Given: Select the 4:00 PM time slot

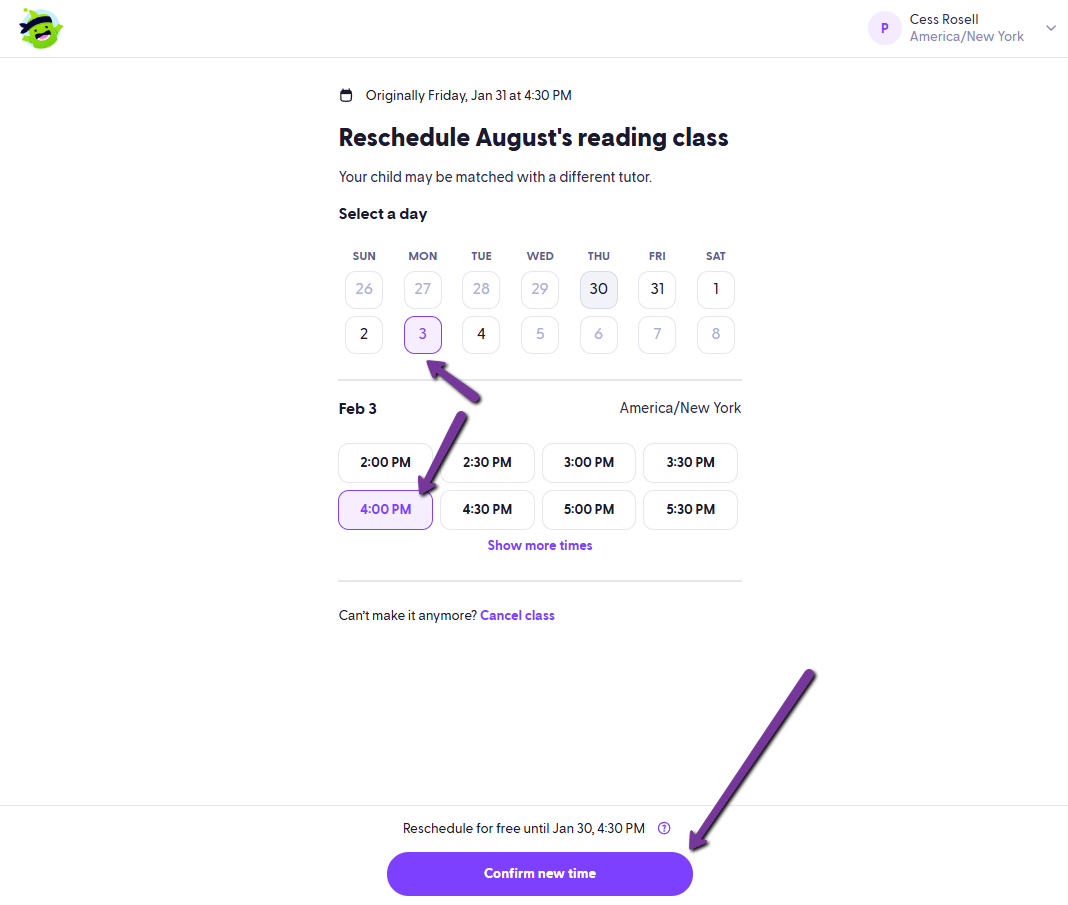Looking at the screenshot, I should [x=386, y=510].
